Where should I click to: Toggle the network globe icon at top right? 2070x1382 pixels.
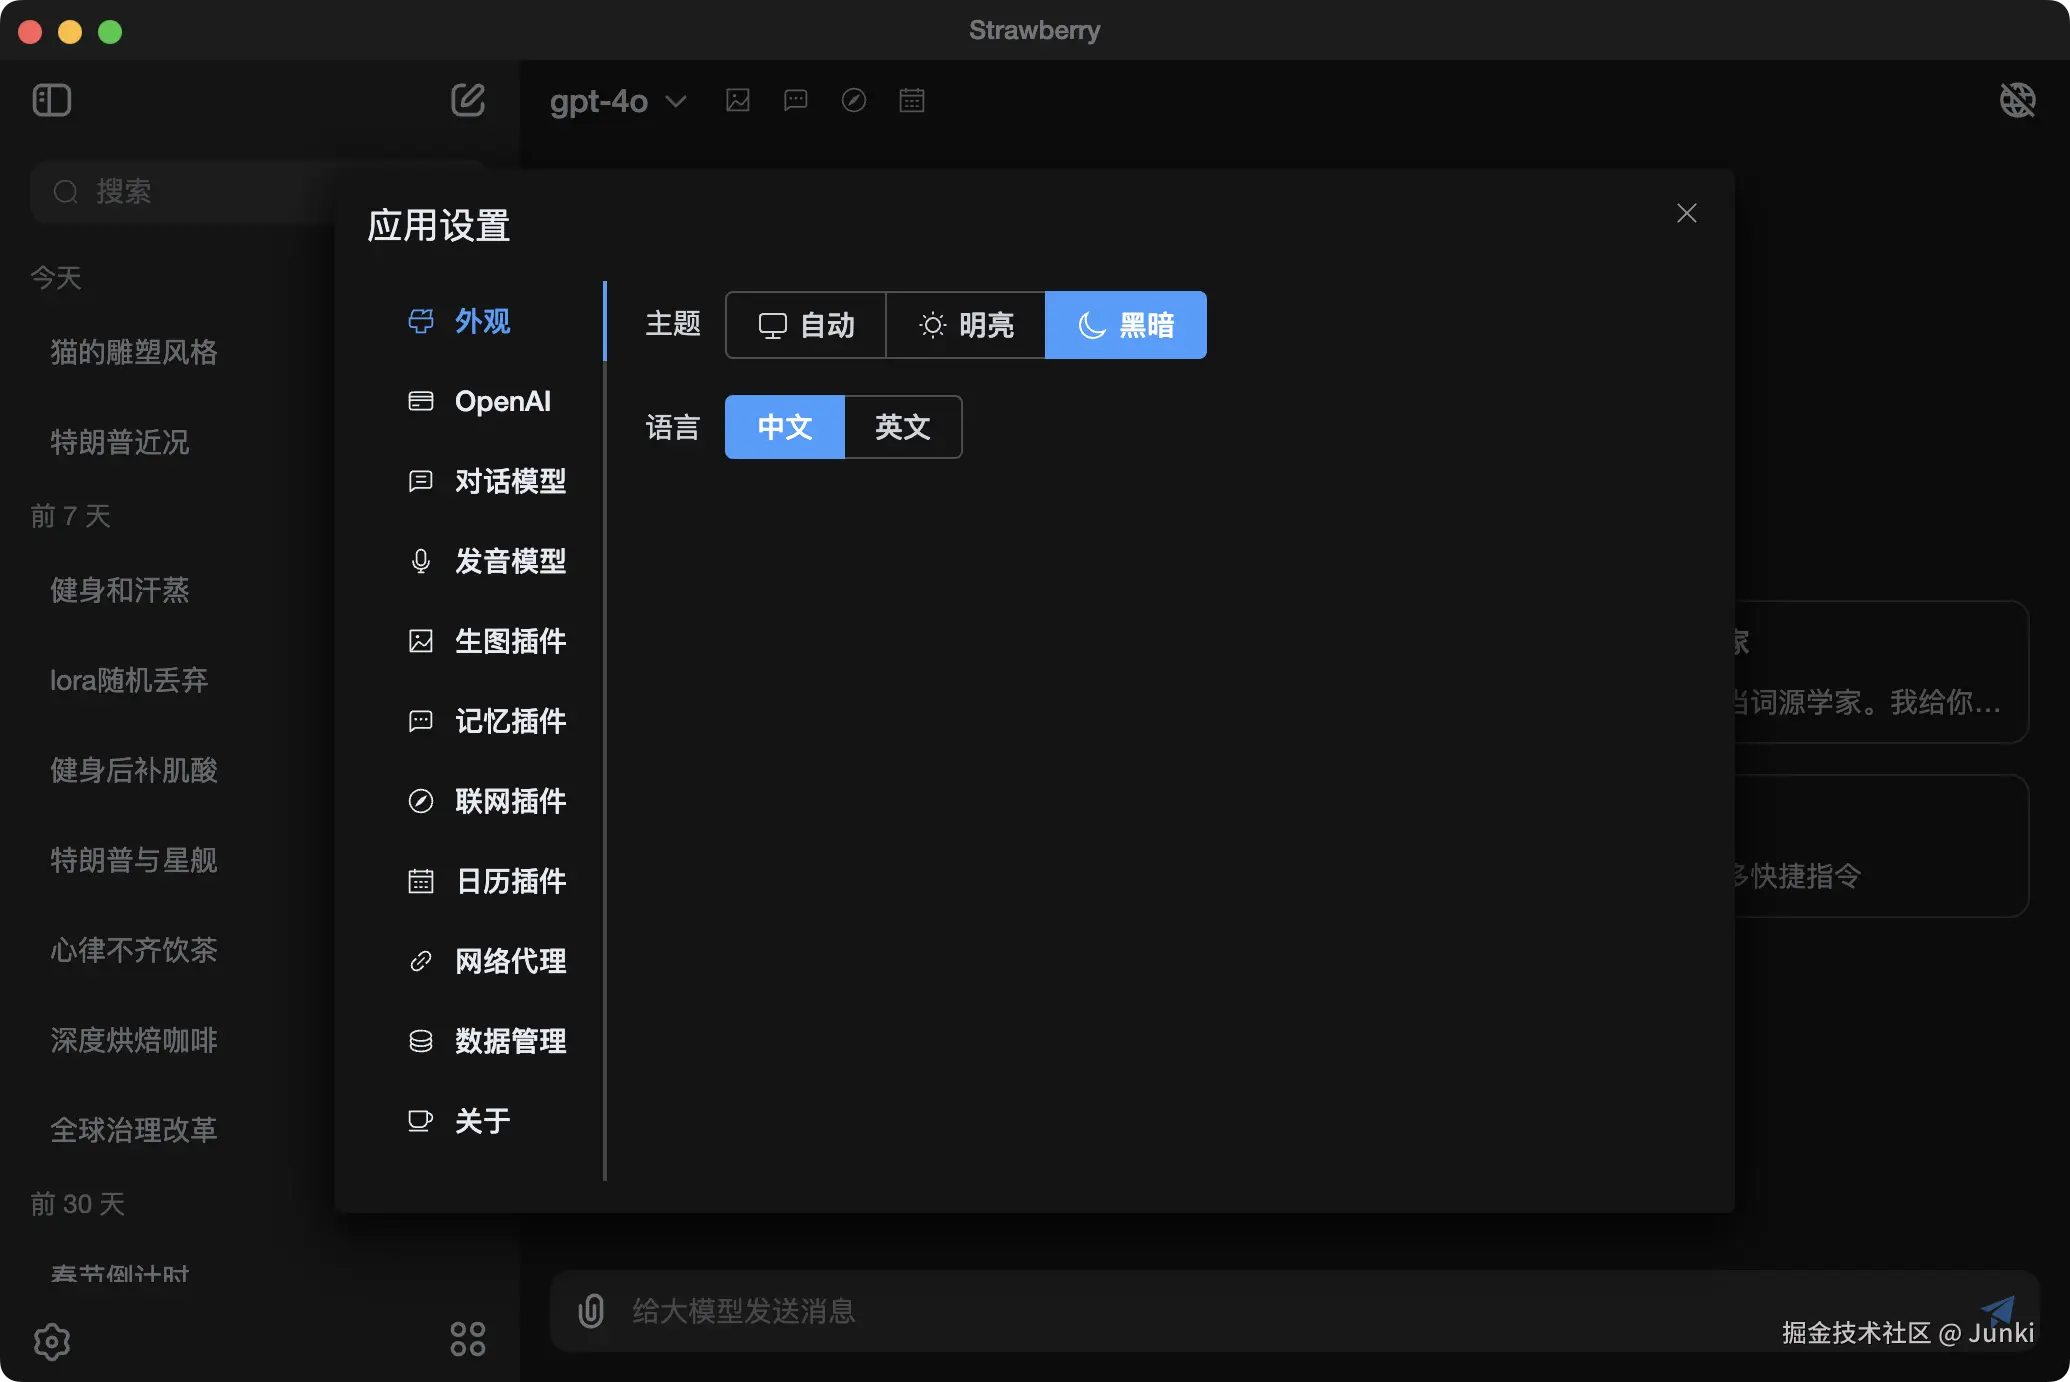pos(2017,100)
